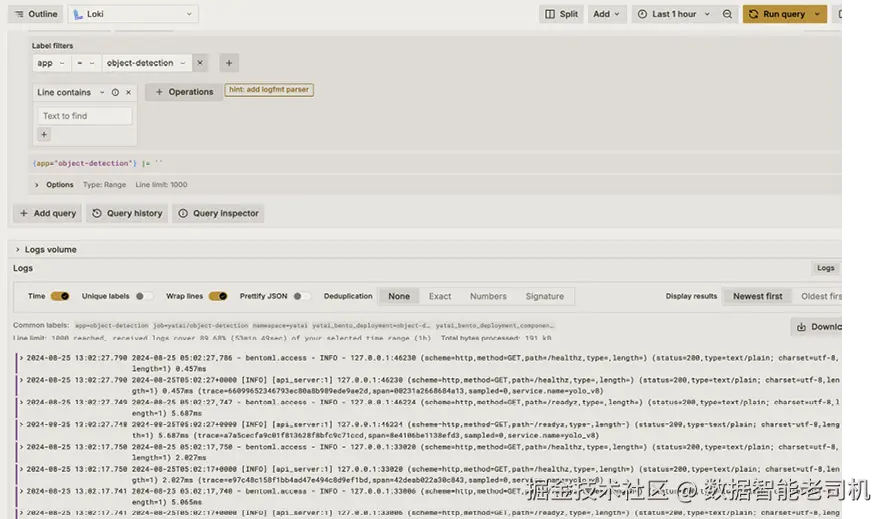Expand the 13:02:27.749 bentoml.access log row
This screenshot has height=519, width=887.
(428, 408)
